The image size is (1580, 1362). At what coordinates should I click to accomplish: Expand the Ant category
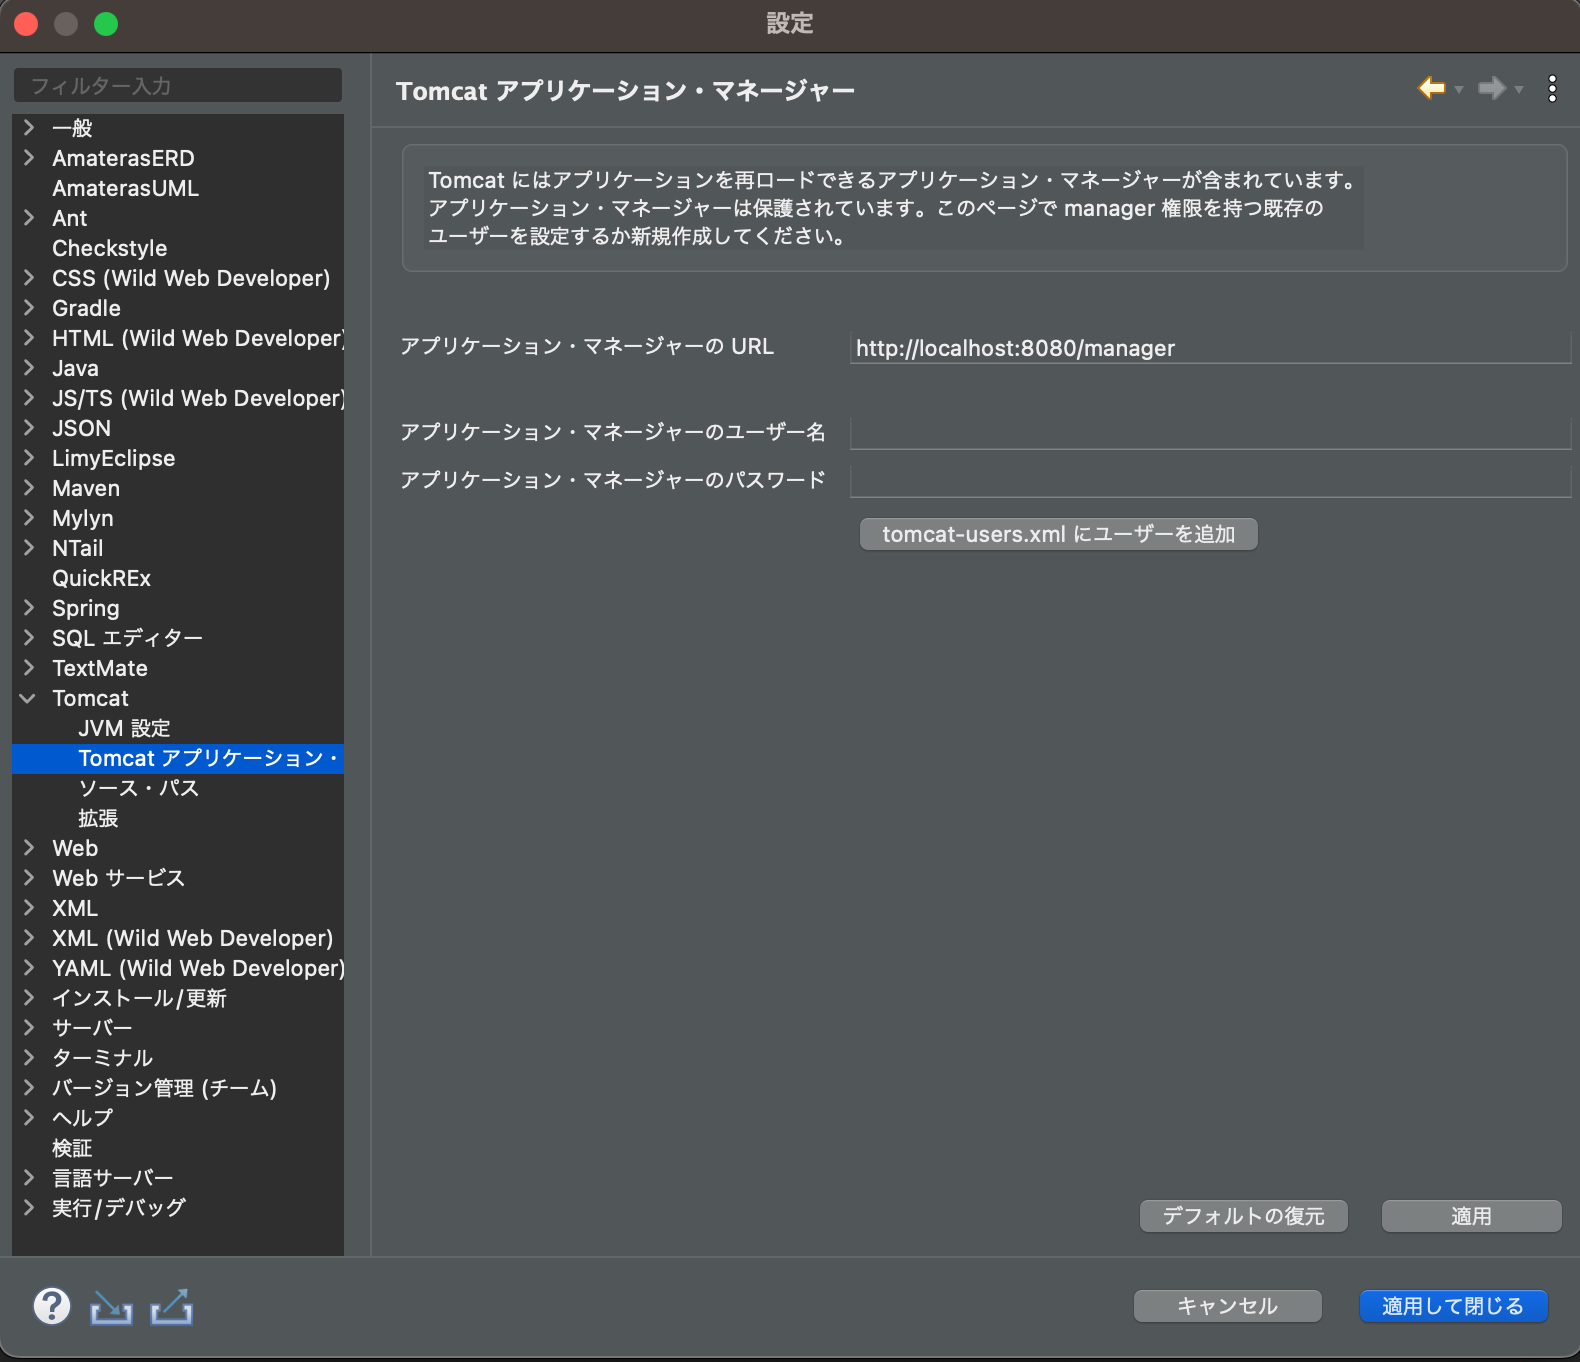click(29, 217)
